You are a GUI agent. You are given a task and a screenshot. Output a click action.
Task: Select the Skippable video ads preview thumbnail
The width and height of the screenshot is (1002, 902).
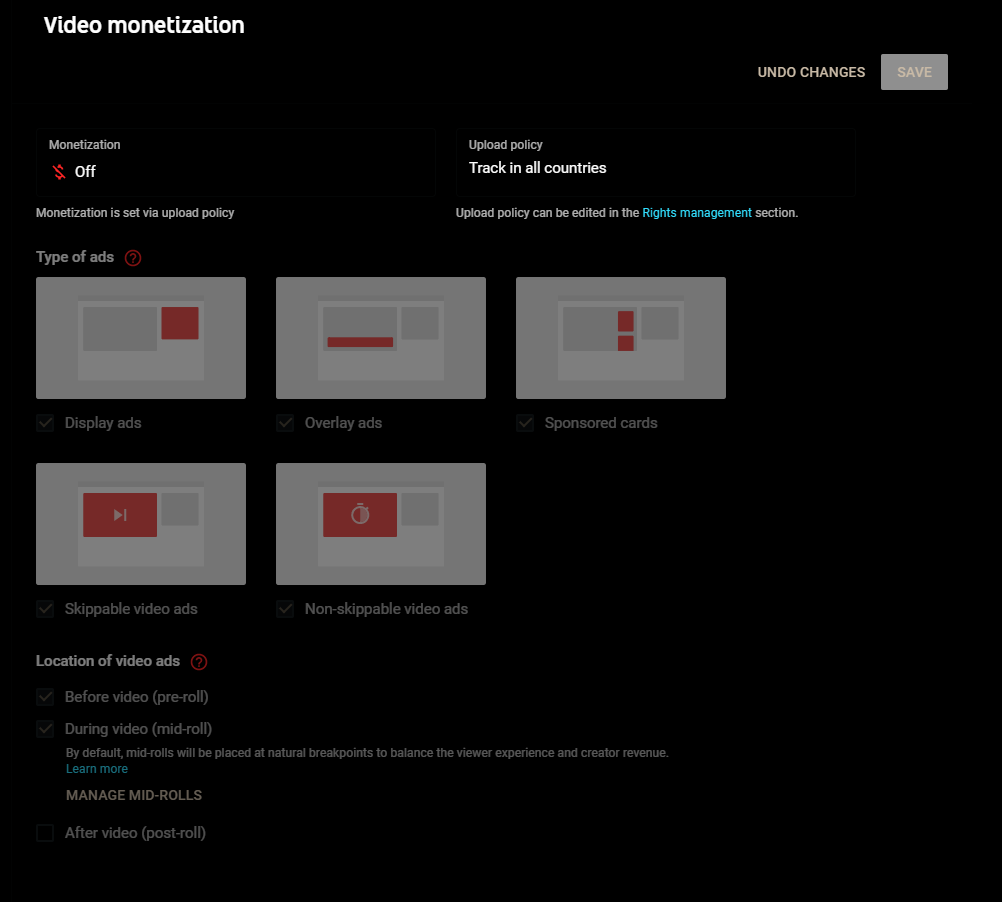coord(141,524)
